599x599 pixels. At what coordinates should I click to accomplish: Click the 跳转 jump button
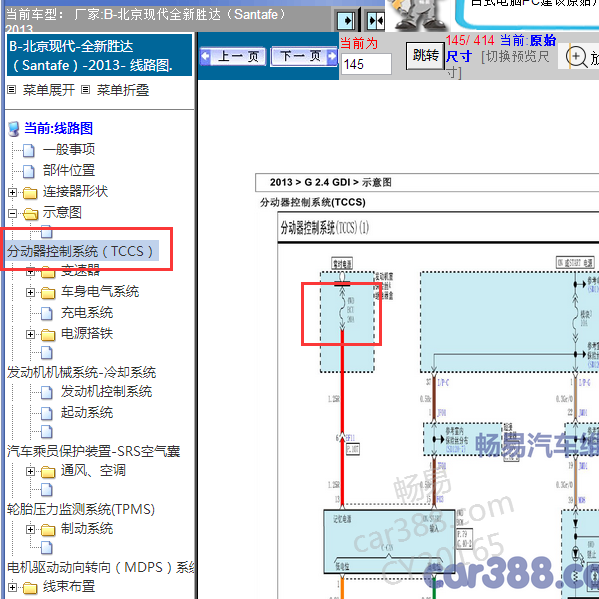(426, 56)
